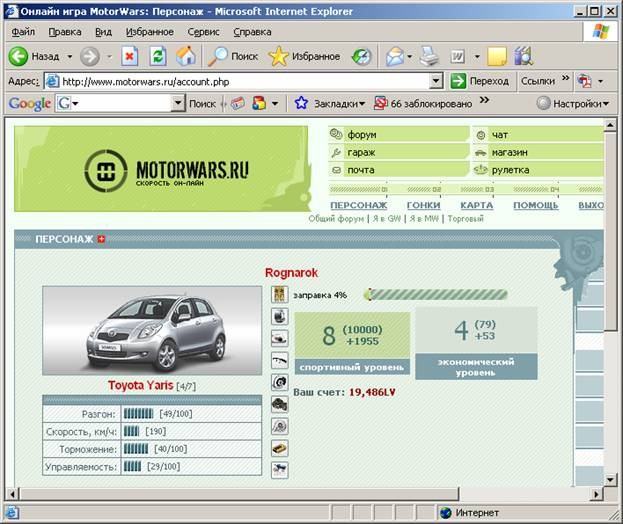Click the fuel station icon beside заправка
The height and width of the screenshot is (524, 623).
[x=280, y=295]
